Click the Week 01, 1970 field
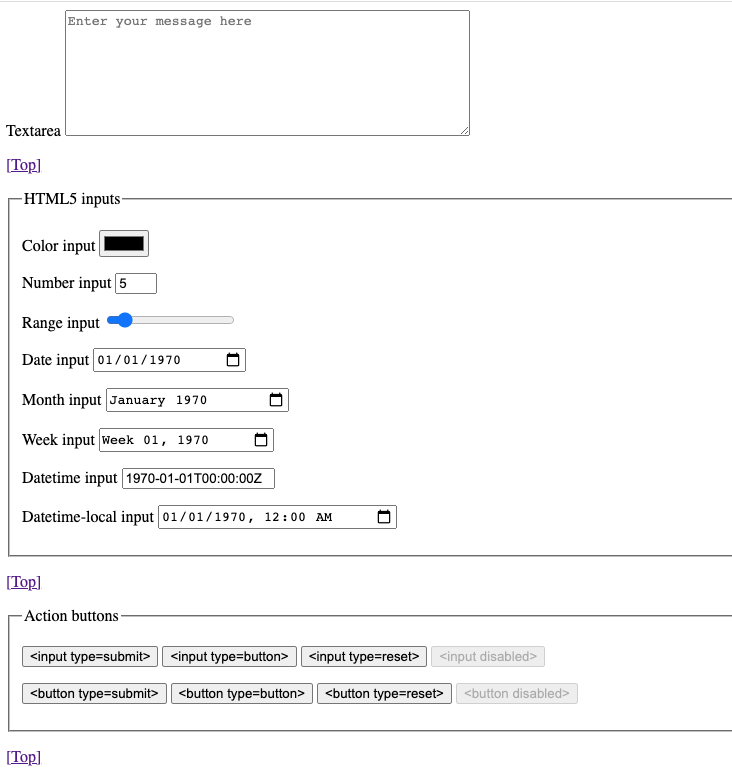 pyautogui.click(x=186, y=440)
